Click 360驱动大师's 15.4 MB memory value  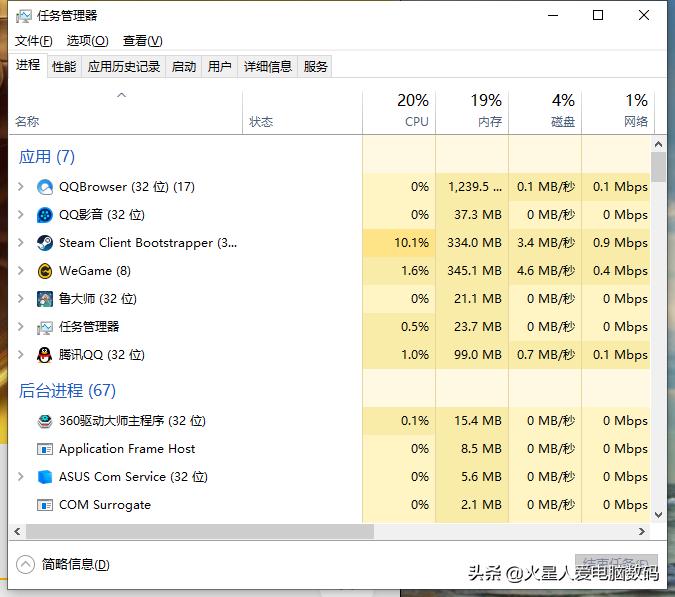[x=478, y=421]
